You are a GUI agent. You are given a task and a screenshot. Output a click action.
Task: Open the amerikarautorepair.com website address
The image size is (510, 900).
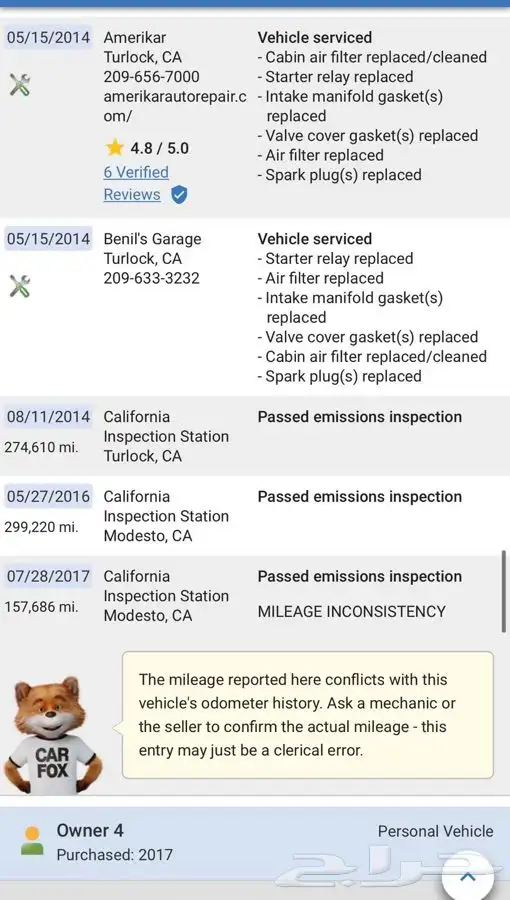click(x=175, y=106)
